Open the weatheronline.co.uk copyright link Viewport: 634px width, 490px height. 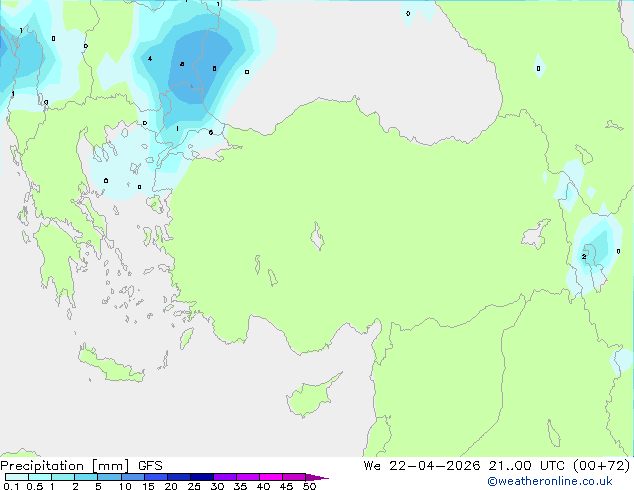tap(550, 481)
